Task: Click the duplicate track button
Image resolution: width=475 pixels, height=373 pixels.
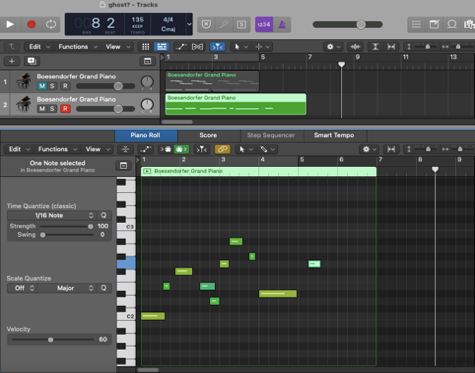Action: [31, 61]
